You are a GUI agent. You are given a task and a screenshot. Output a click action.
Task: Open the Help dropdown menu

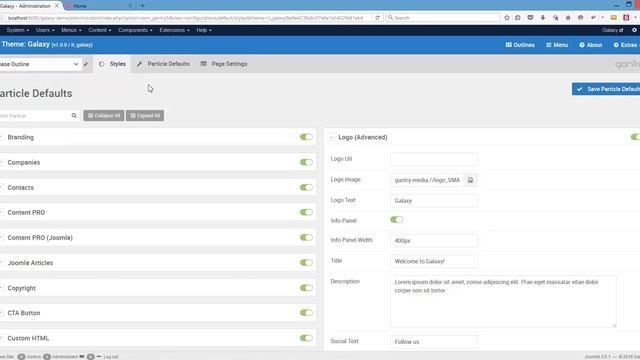204,30
